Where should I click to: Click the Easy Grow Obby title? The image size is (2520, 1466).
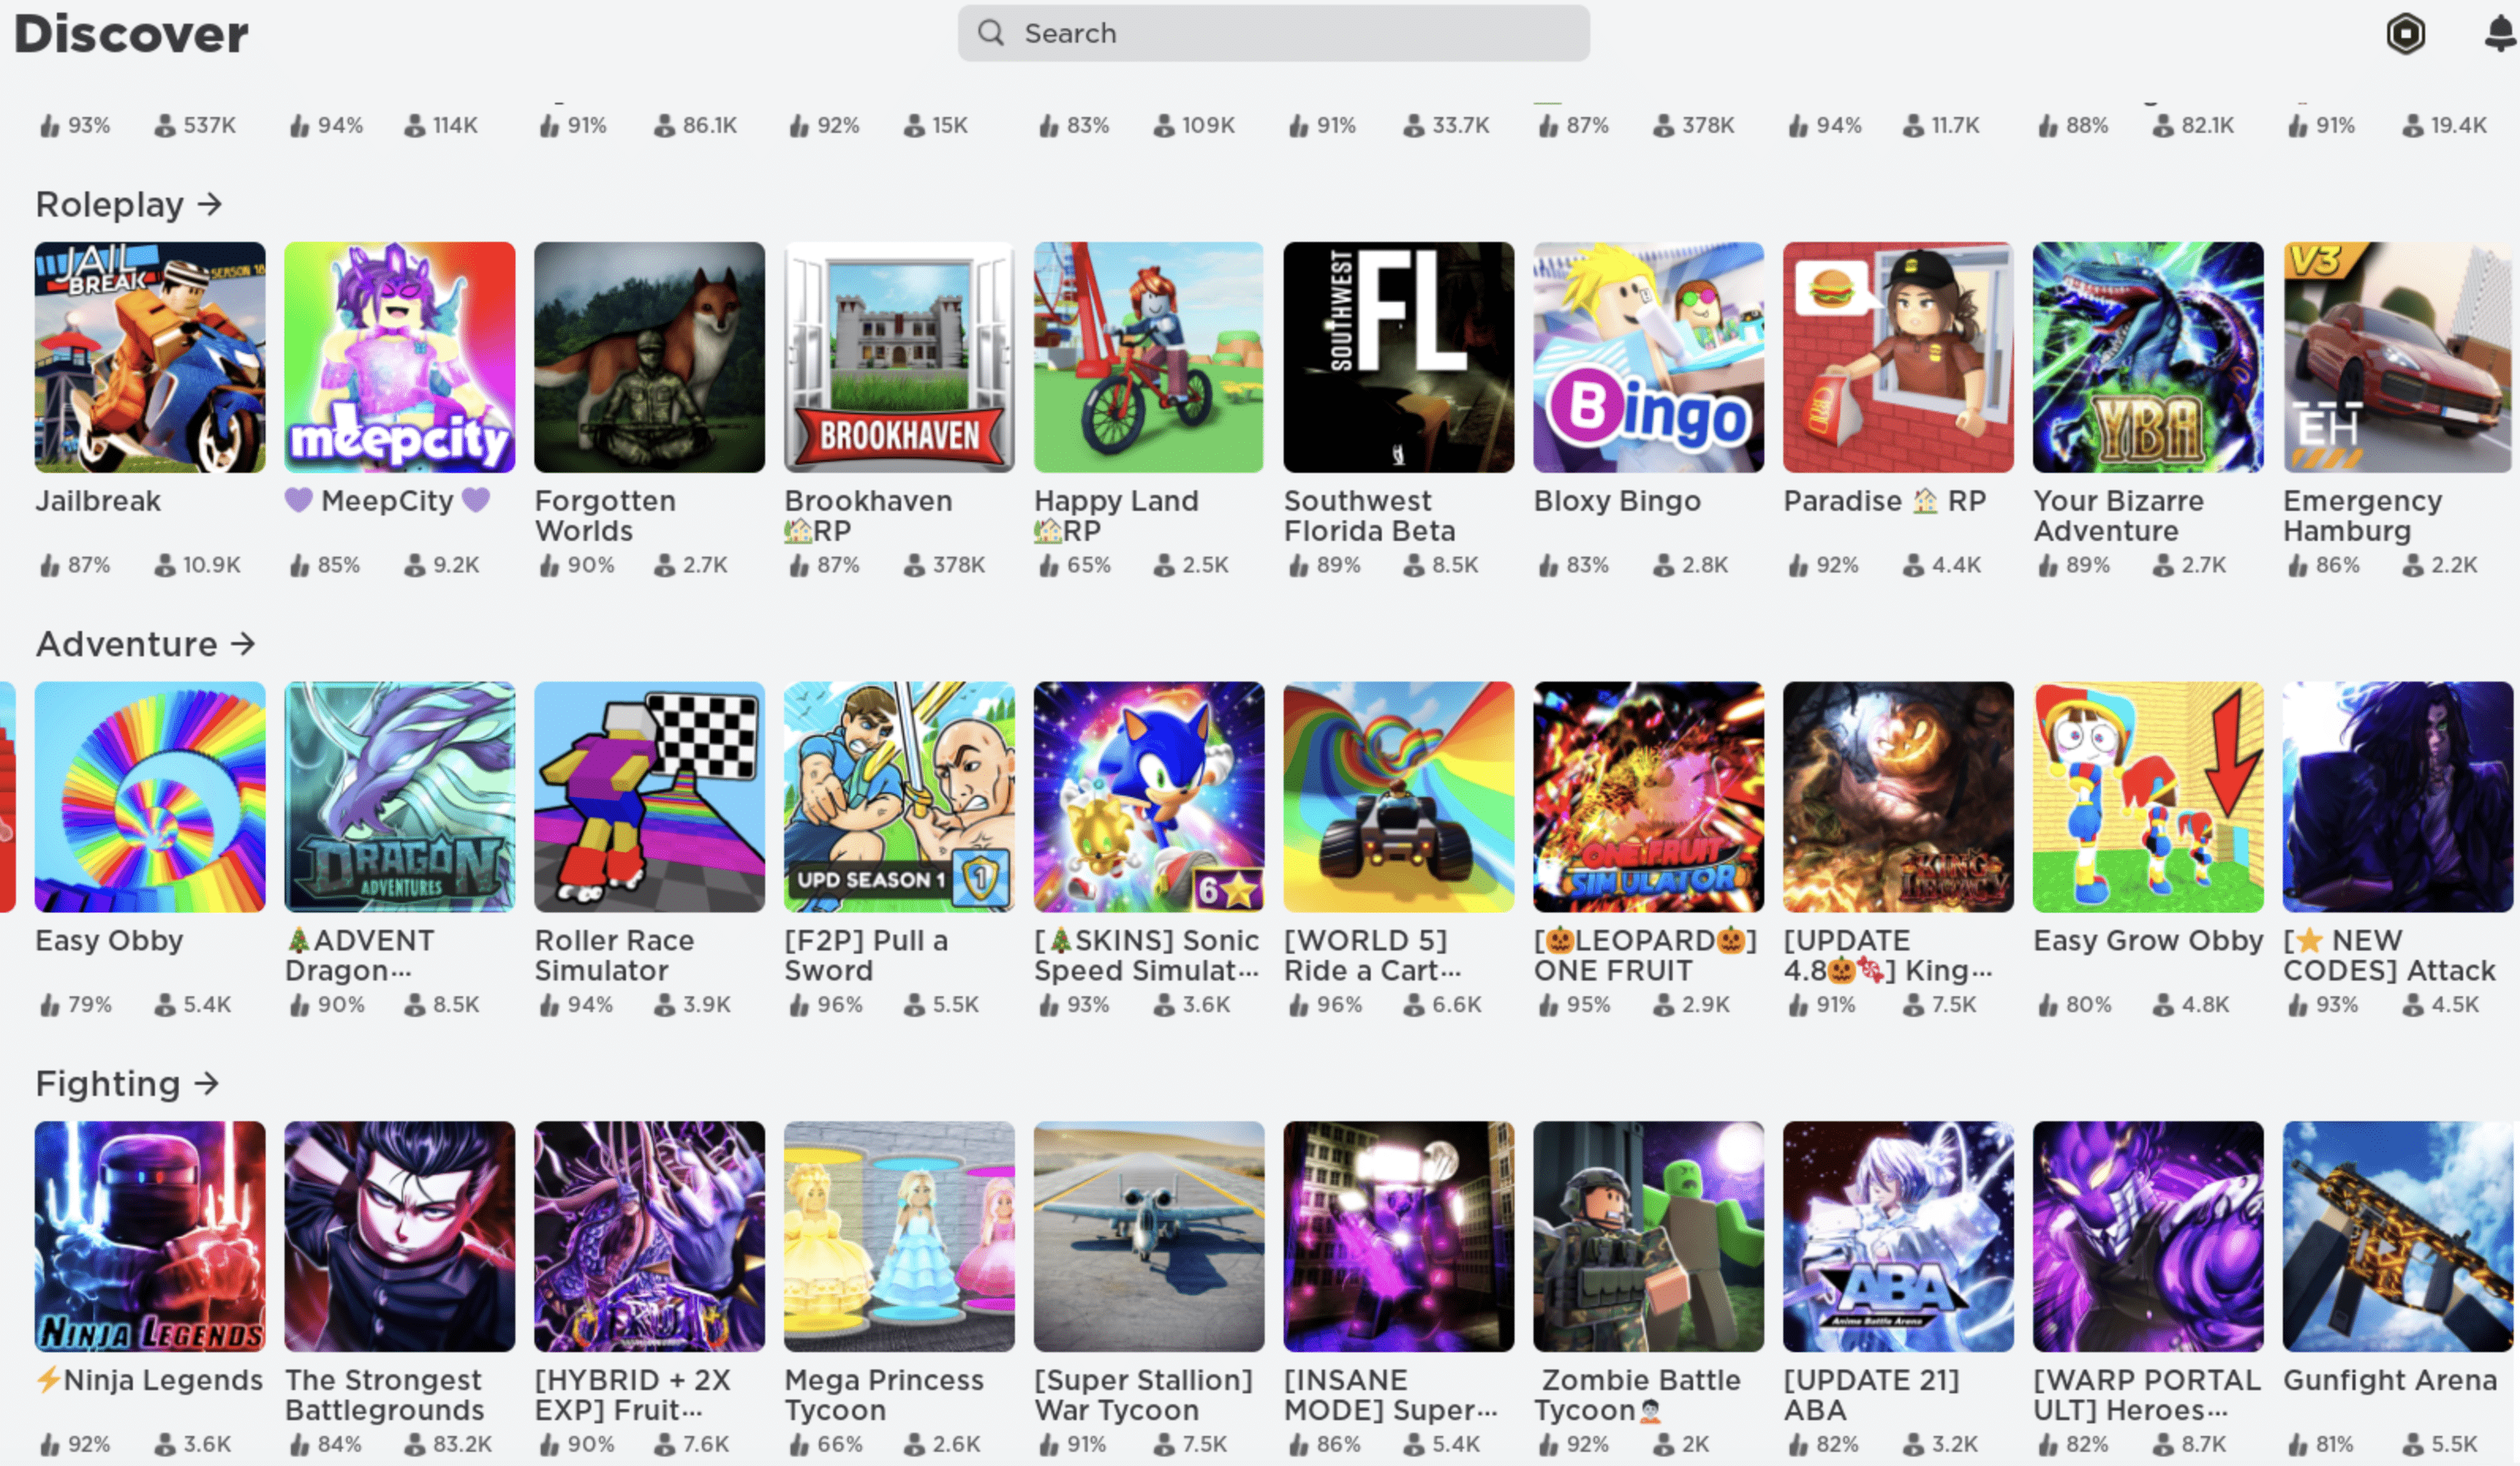2148,941
